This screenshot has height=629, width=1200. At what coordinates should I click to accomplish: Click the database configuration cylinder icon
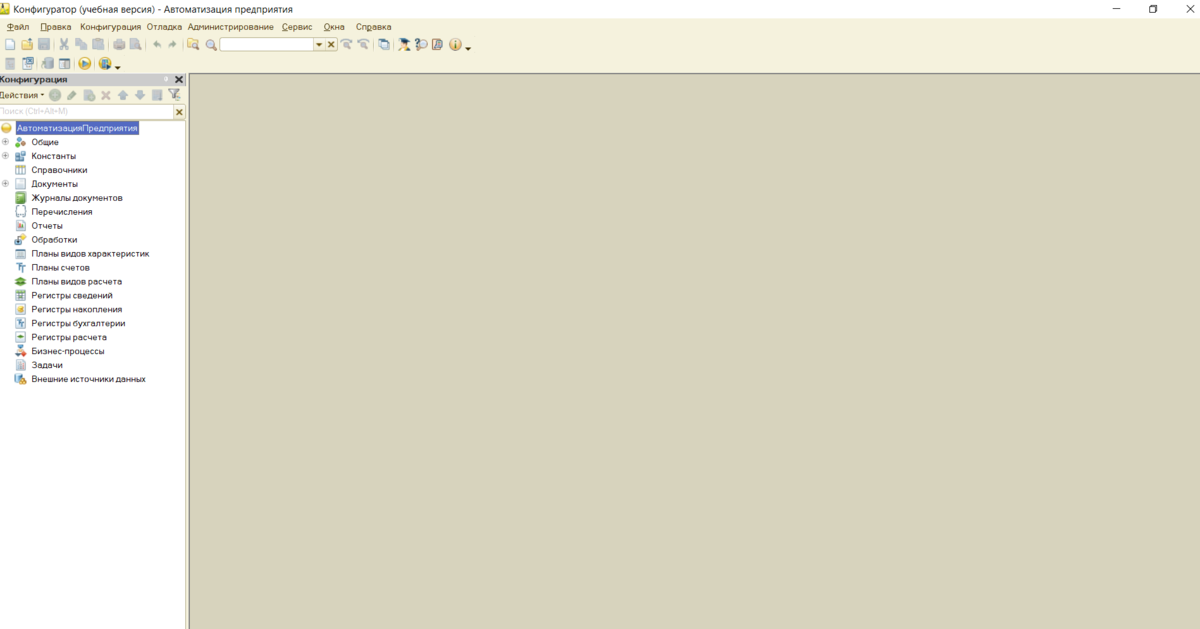pos(47,63)
